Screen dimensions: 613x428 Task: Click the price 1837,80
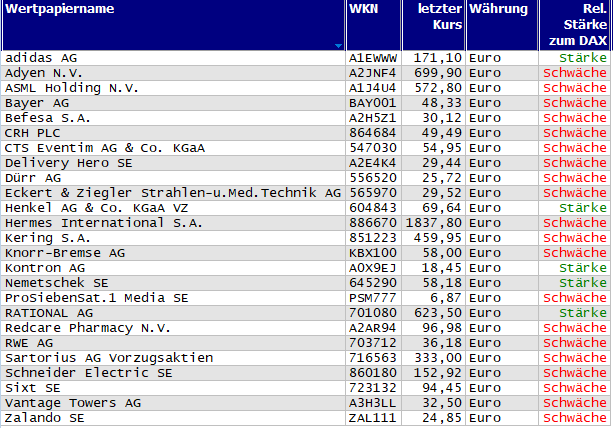434,223
